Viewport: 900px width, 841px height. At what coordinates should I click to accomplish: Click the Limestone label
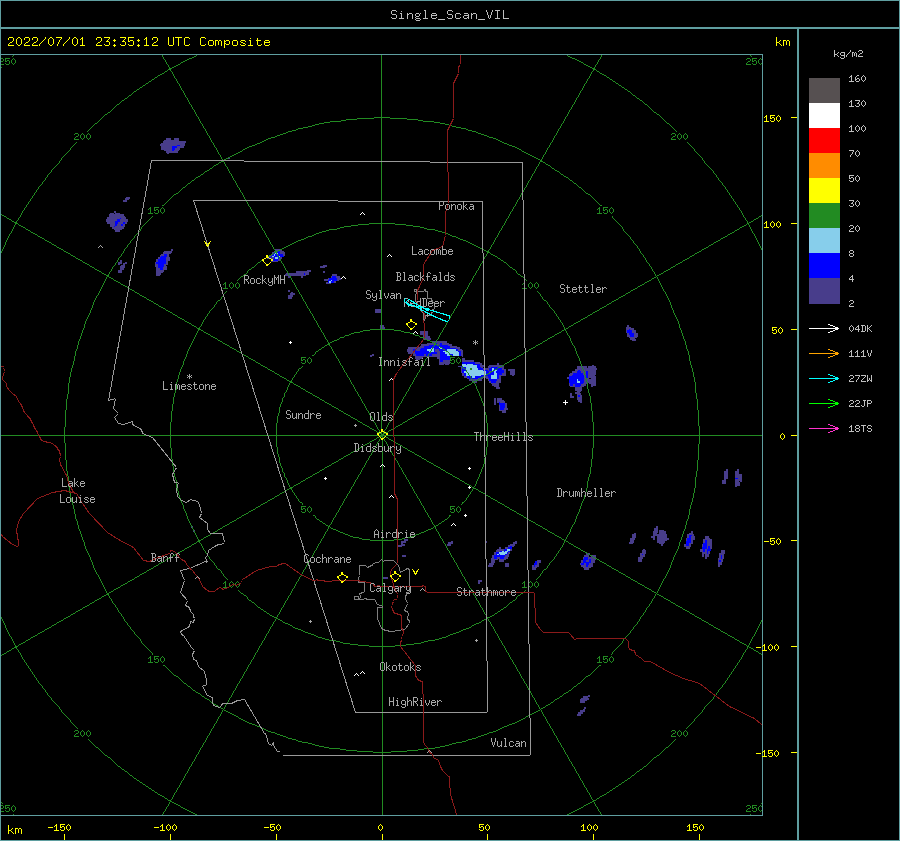tap(189, 386)
